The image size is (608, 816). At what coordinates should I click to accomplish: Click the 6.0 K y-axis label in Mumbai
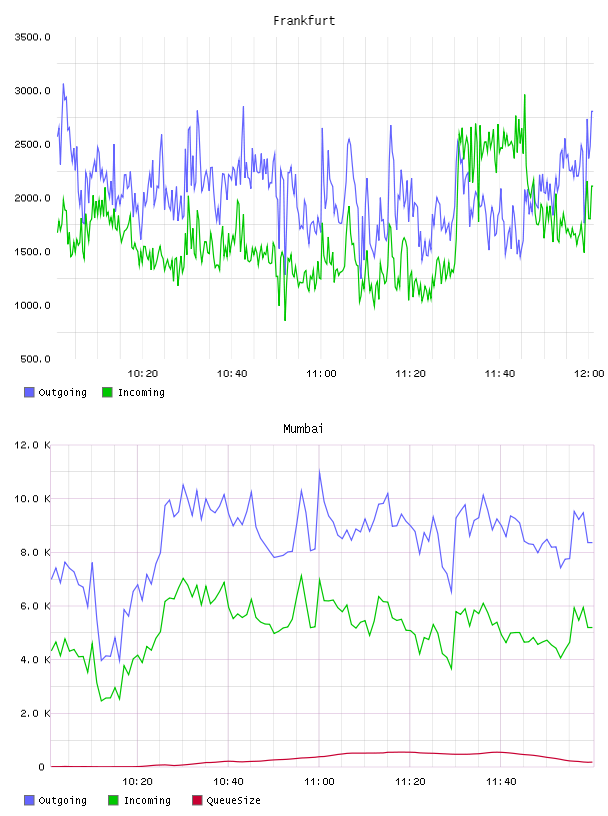35,606
